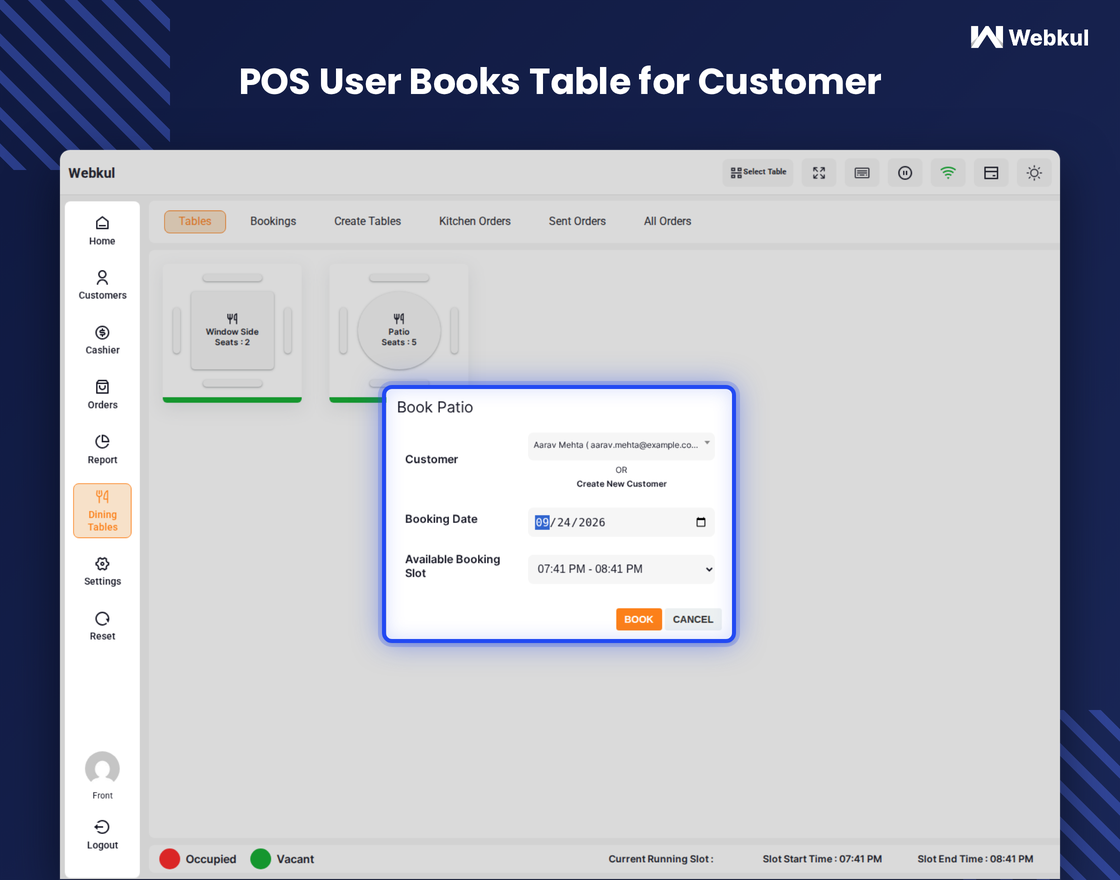Open the Kitchen Orders tab

474,221
